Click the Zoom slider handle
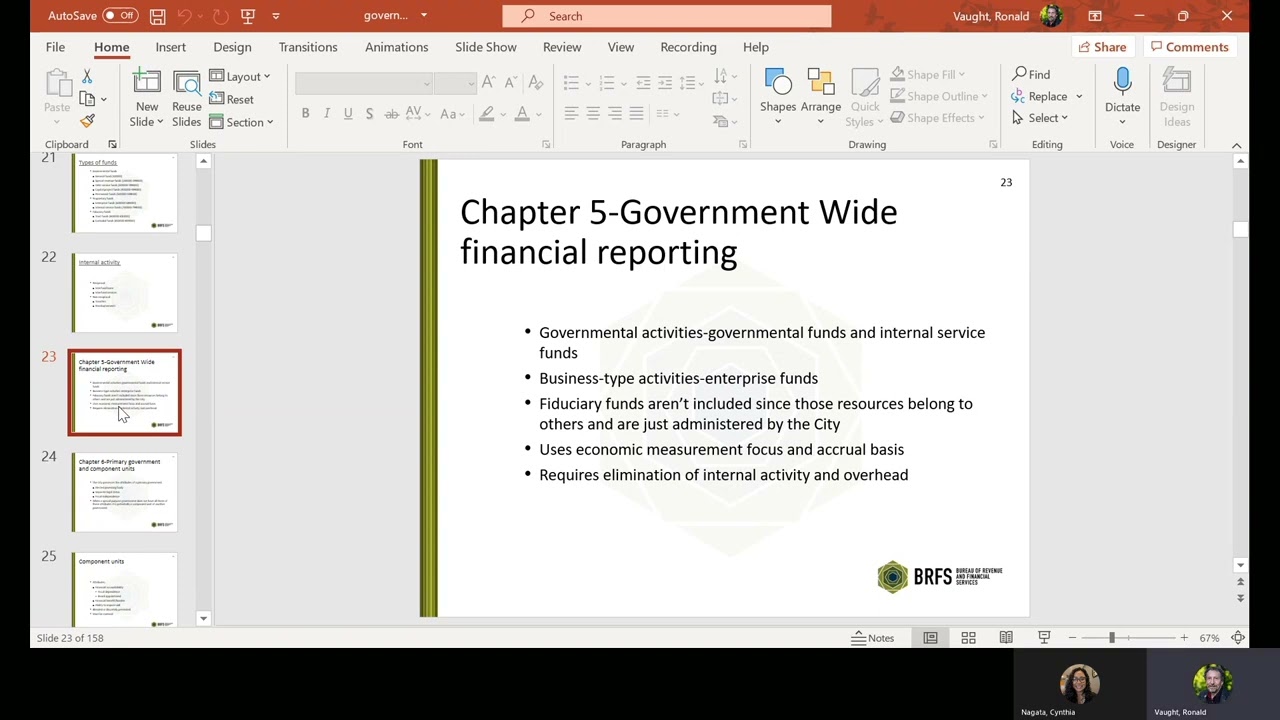1280x720 pixels. click(x=1111, y=638)
